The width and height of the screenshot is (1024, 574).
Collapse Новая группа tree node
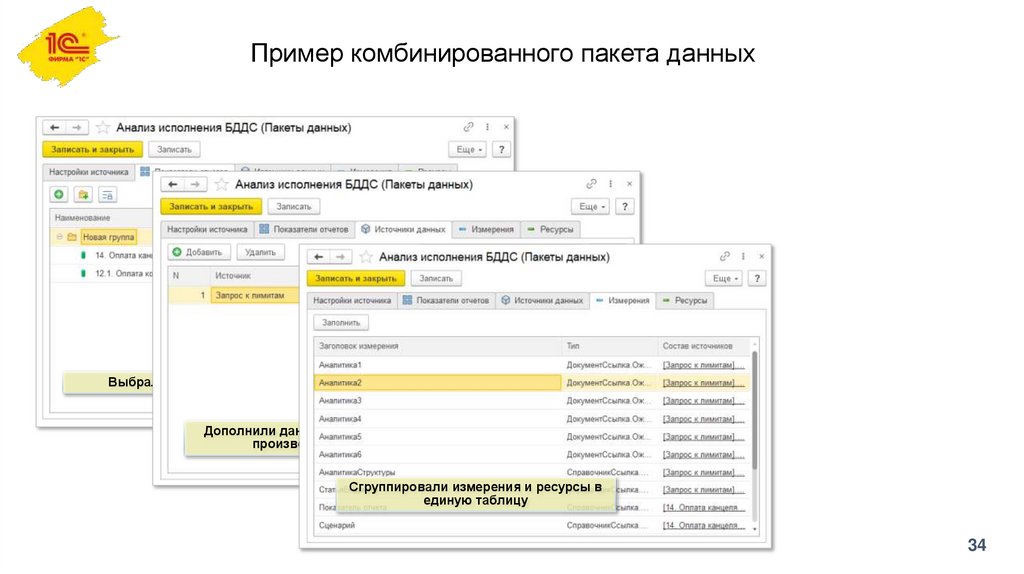point(59,236)
